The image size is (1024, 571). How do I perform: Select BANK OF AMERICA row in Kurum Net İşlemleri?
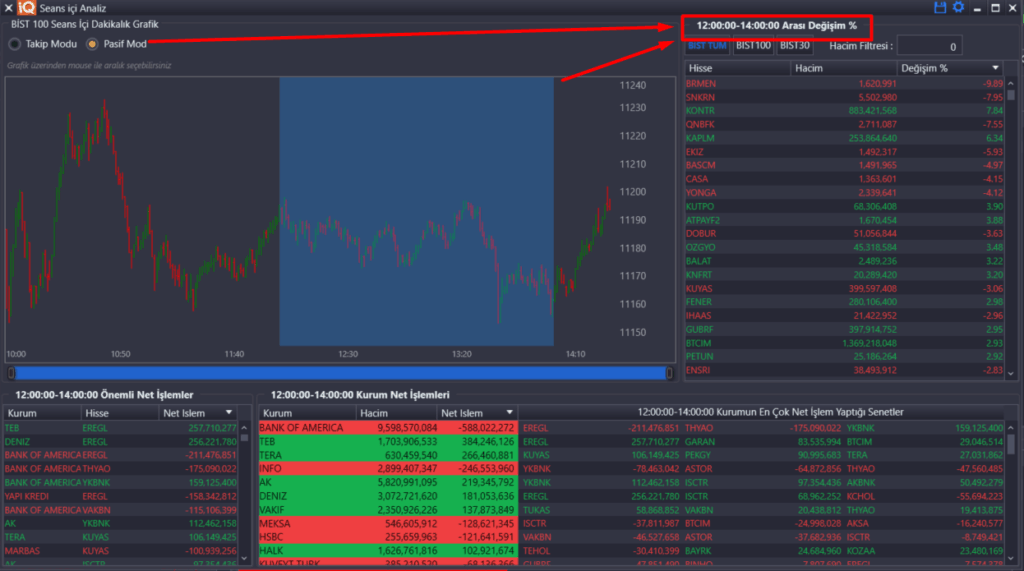pyautogui.click(x=389, y=428)
